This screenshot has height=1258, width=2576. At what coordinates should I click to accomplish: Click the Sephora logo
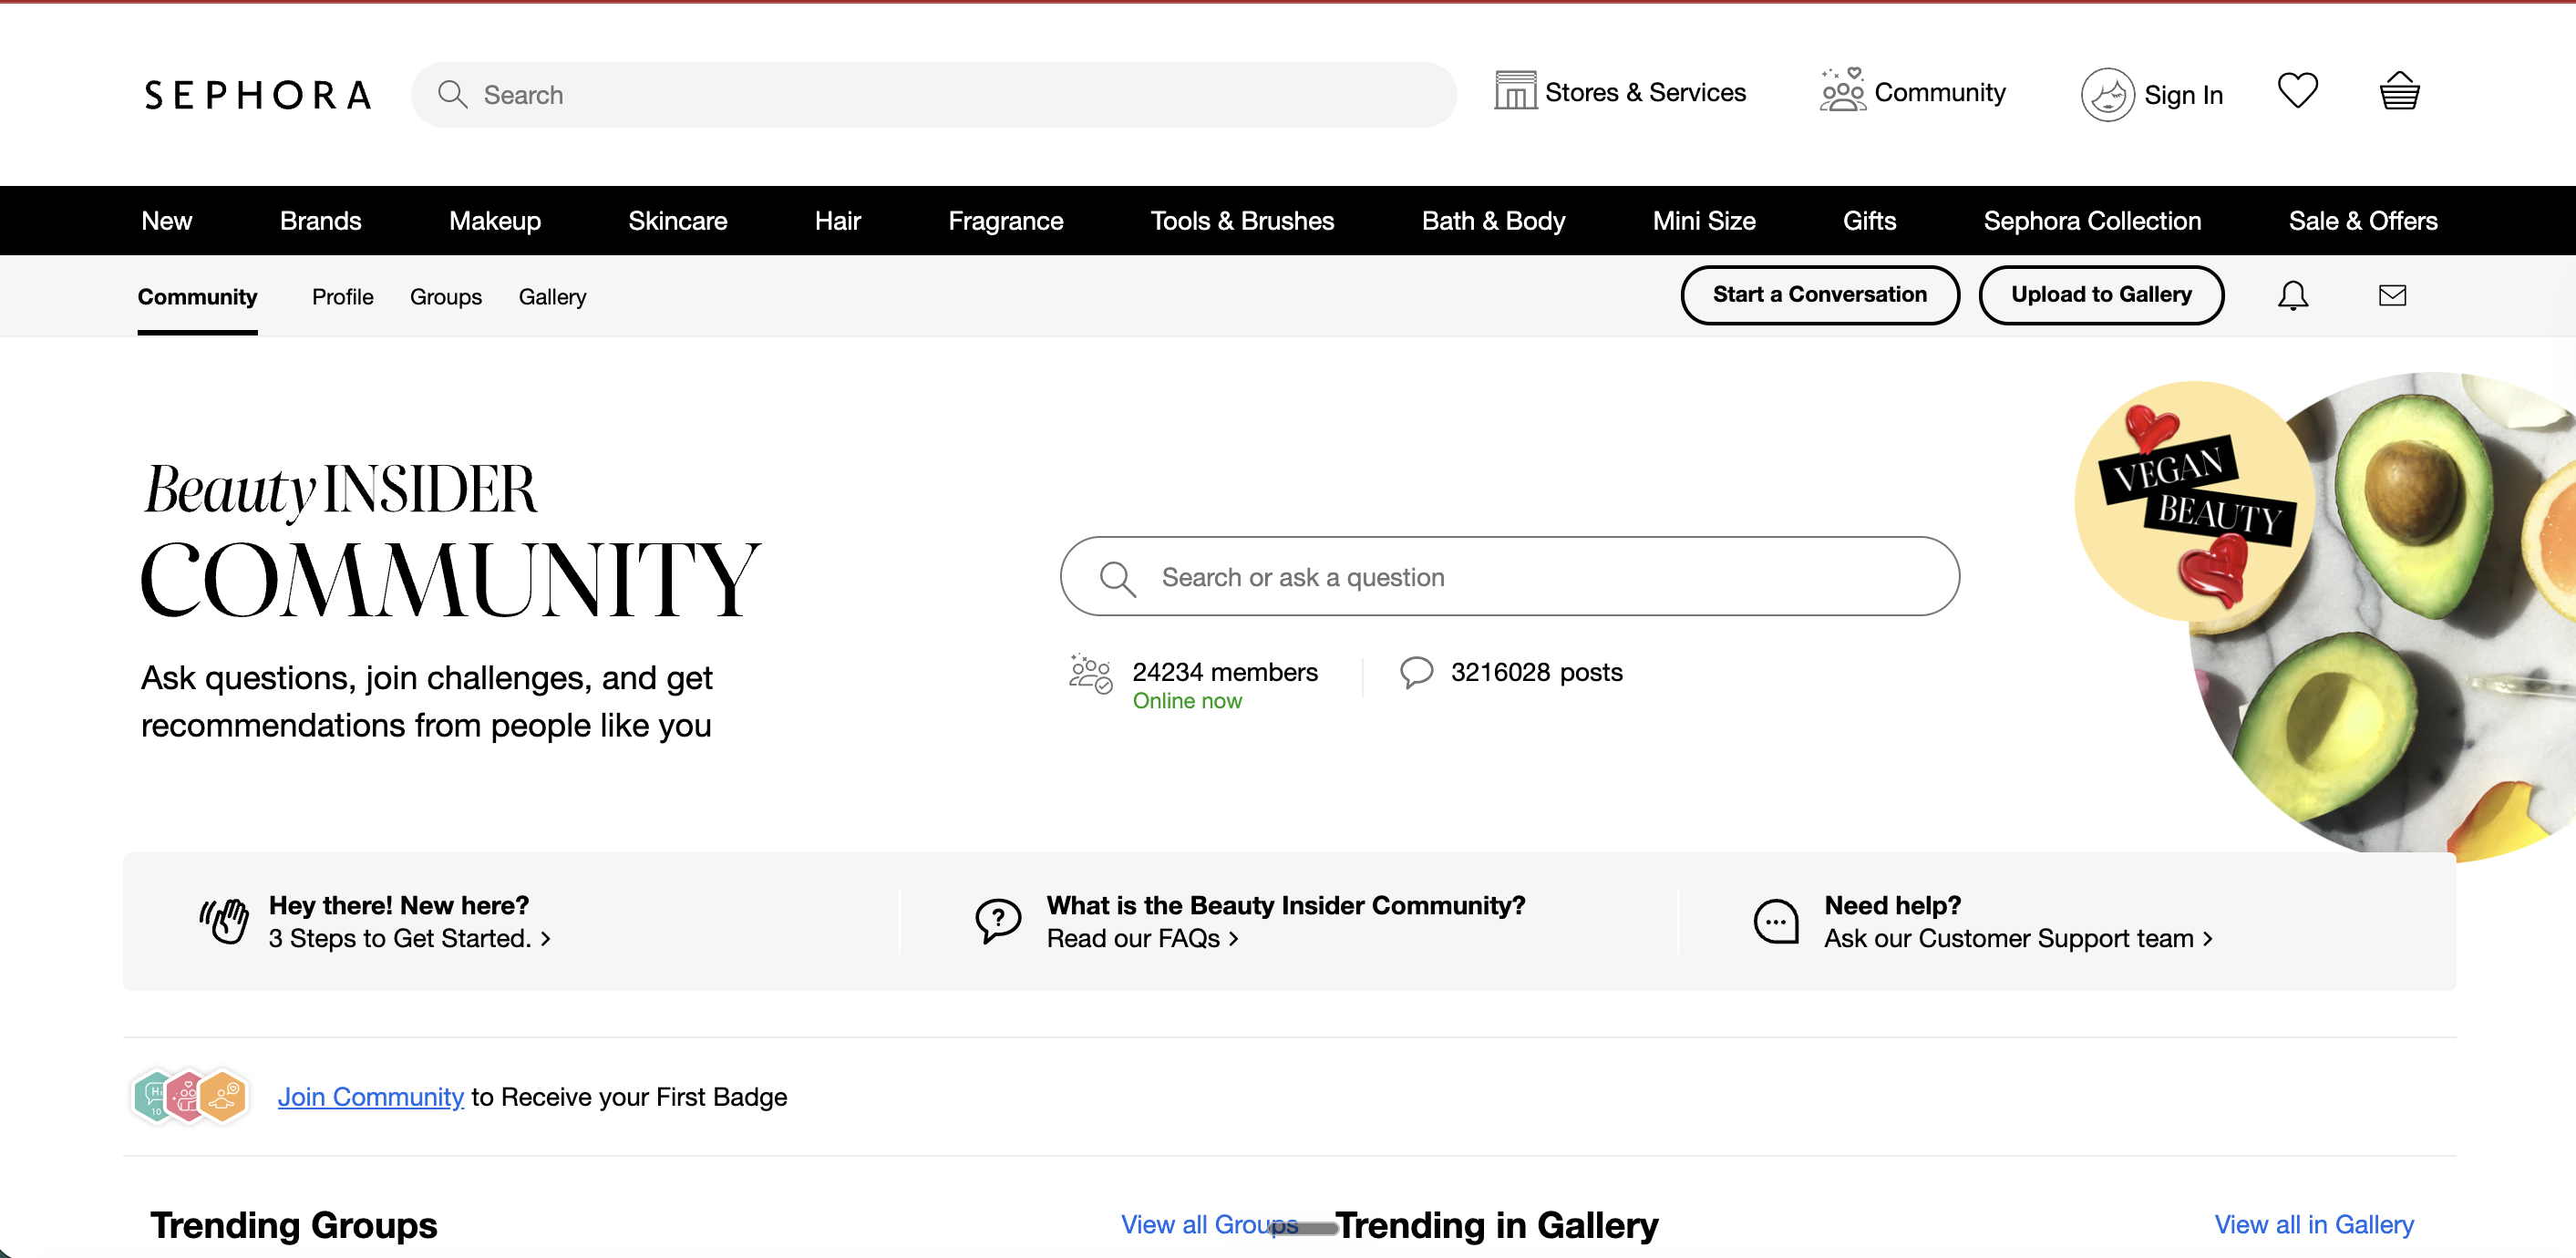[x=258, y=95]
